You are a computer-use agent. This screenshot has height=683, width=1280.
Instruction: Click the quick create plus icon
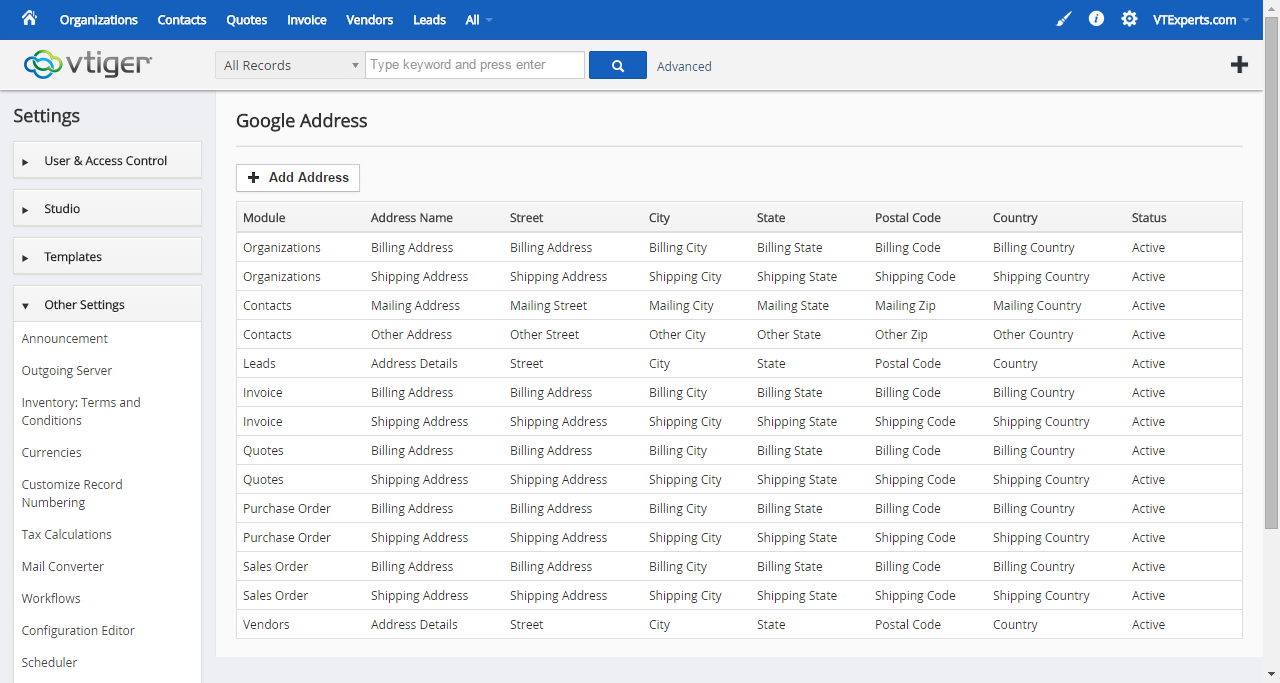point(1239,65)
